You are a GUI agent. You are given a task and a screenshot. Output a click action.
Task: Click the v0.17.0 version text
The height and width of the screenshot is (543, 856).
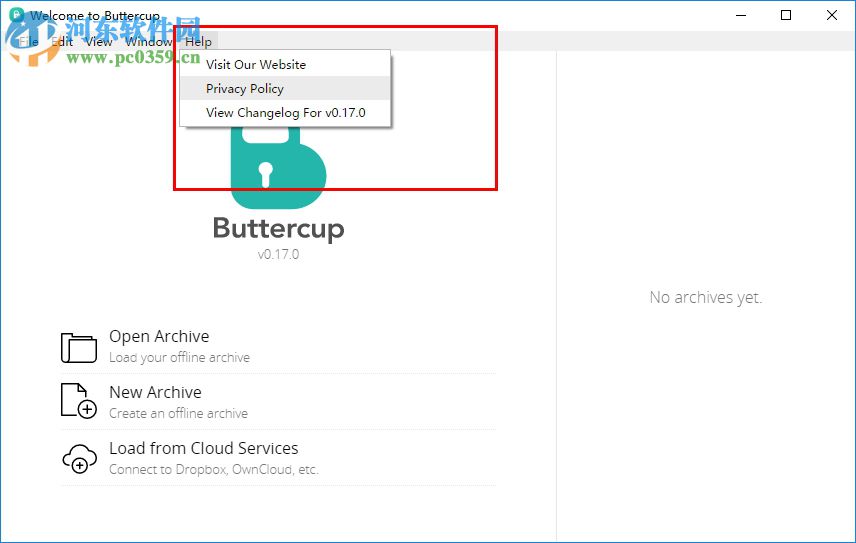[x=278, y=254]
